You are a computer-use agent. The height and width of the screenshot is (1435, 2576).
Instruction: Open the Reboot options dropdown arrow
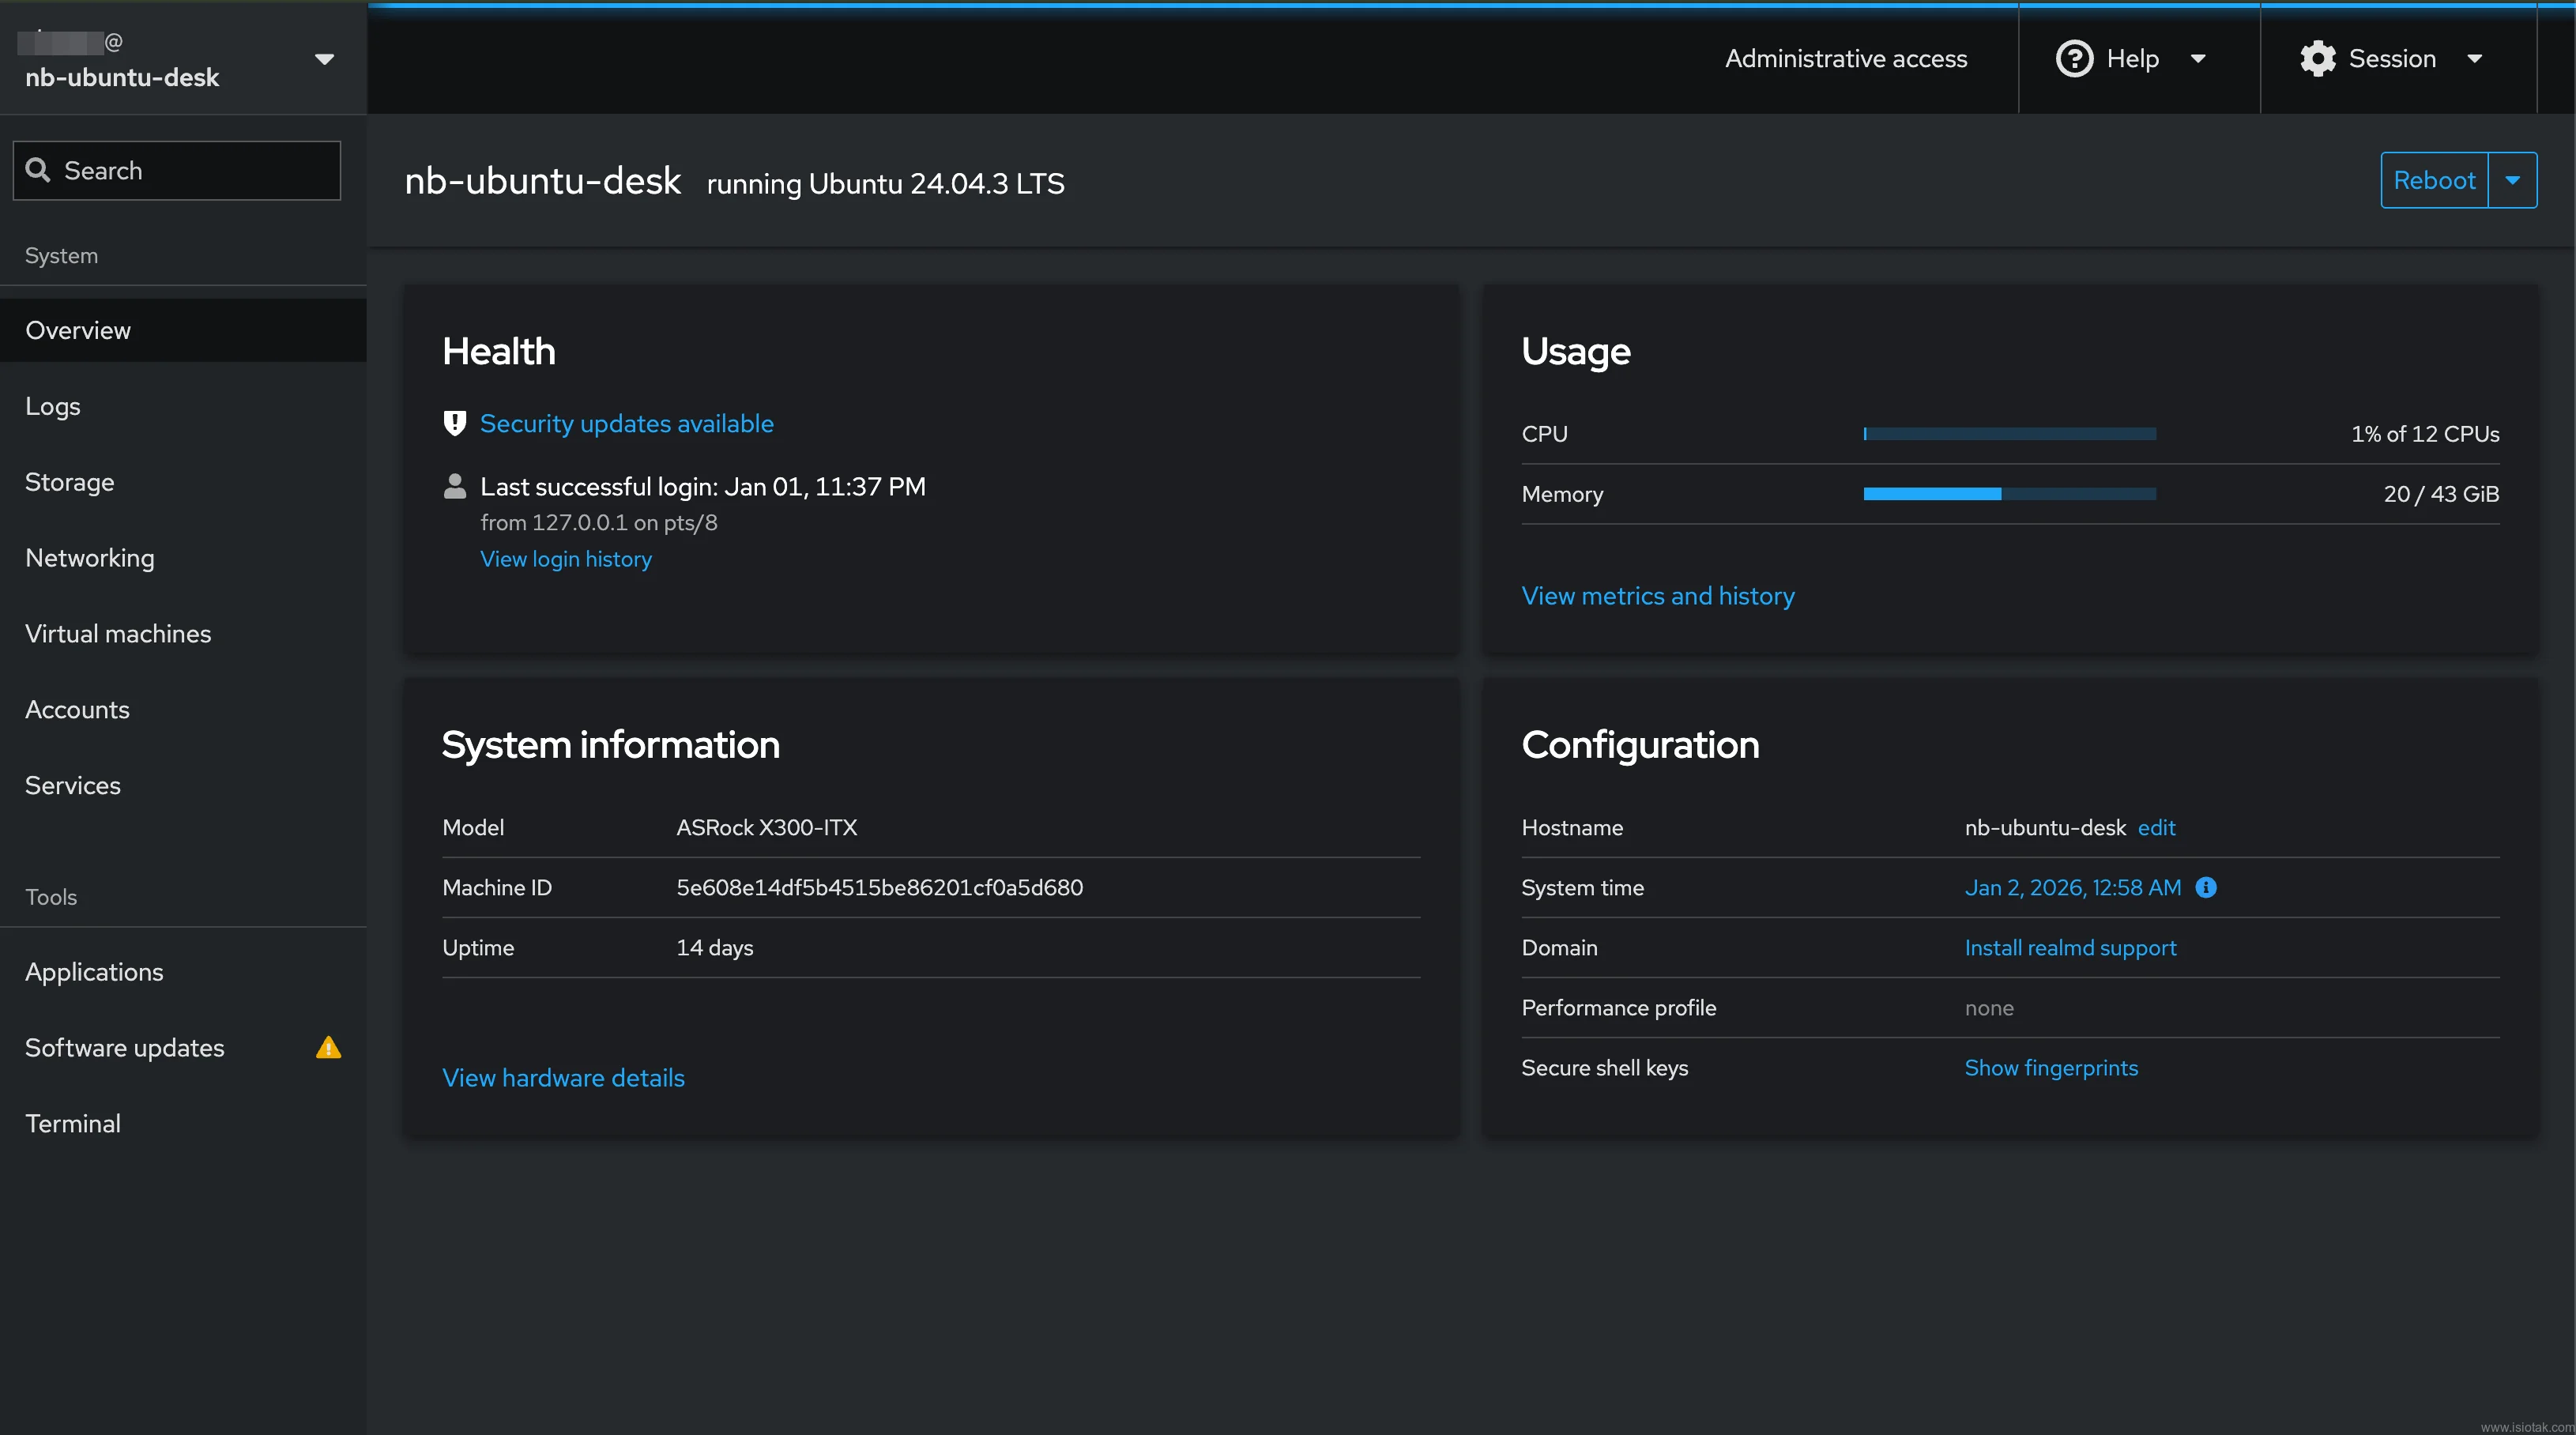pyautogui.click(x=2512, y=180)
